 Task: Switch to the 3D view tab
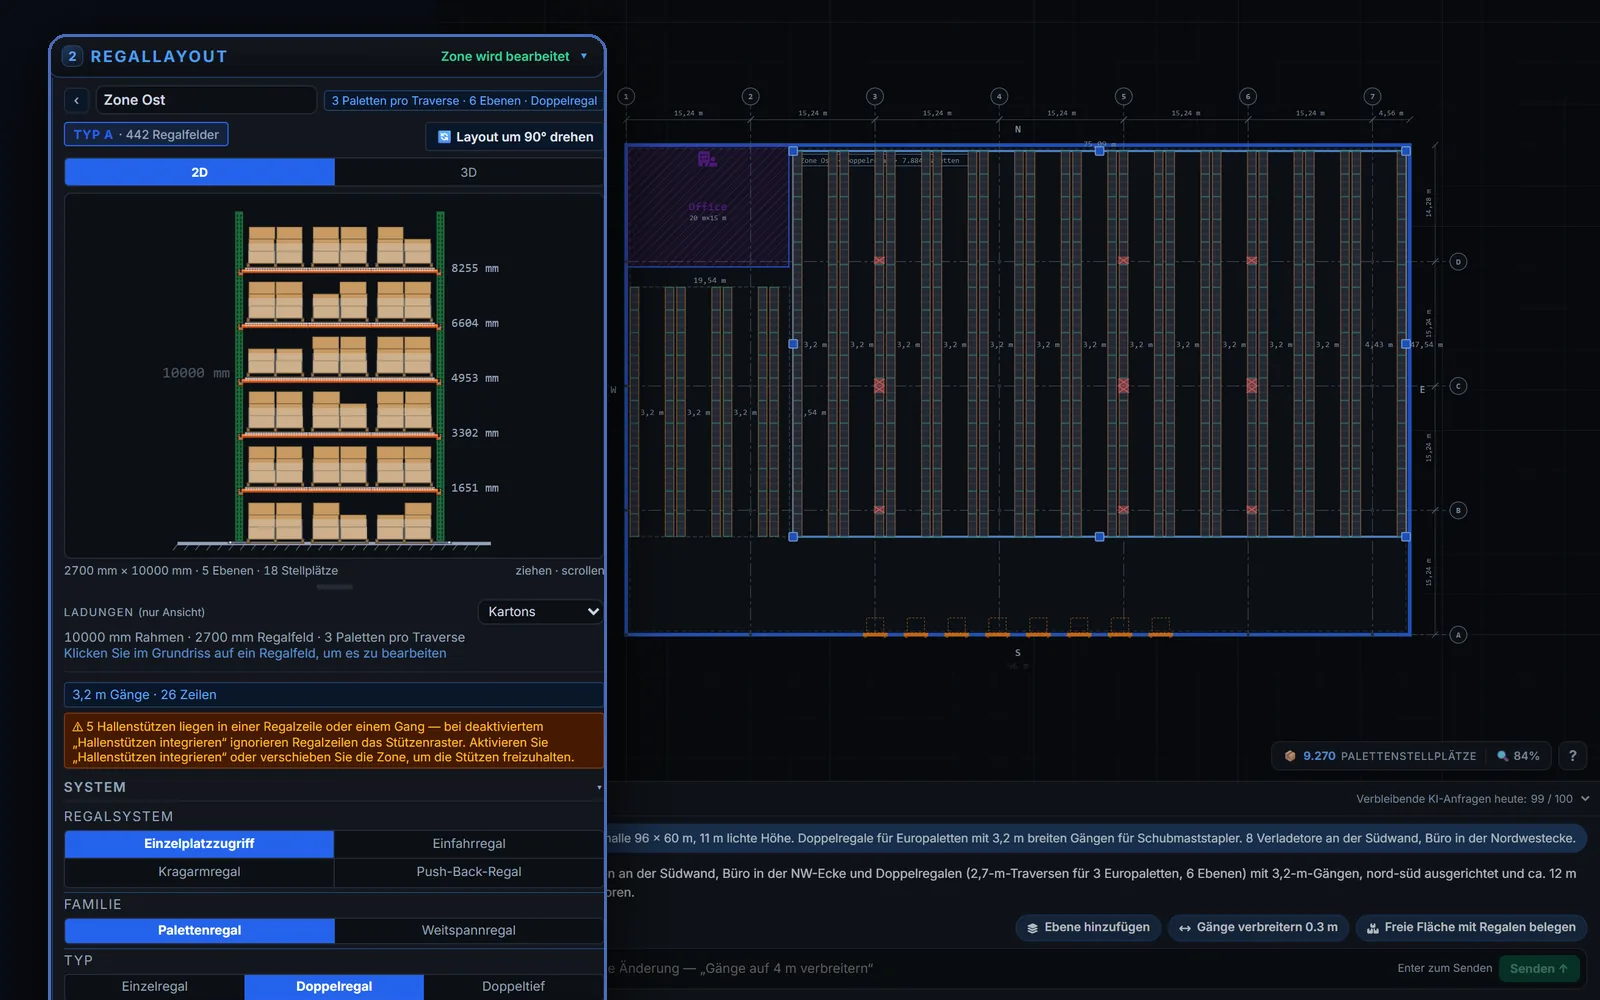tap(468, 173)
